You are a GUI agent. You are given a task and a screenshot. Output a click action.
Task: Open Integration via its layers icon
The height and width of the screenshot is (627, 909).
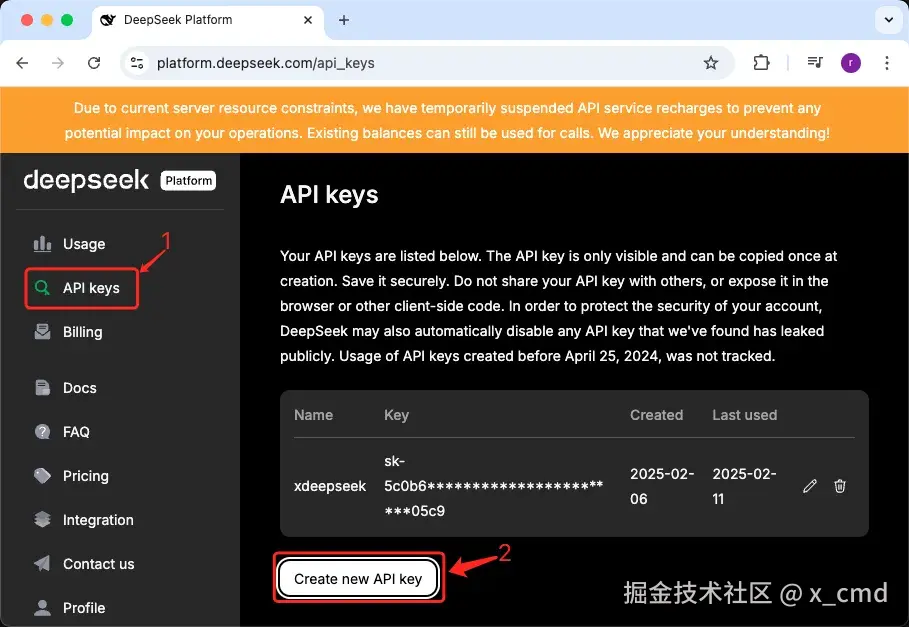(x=44, y=519)
